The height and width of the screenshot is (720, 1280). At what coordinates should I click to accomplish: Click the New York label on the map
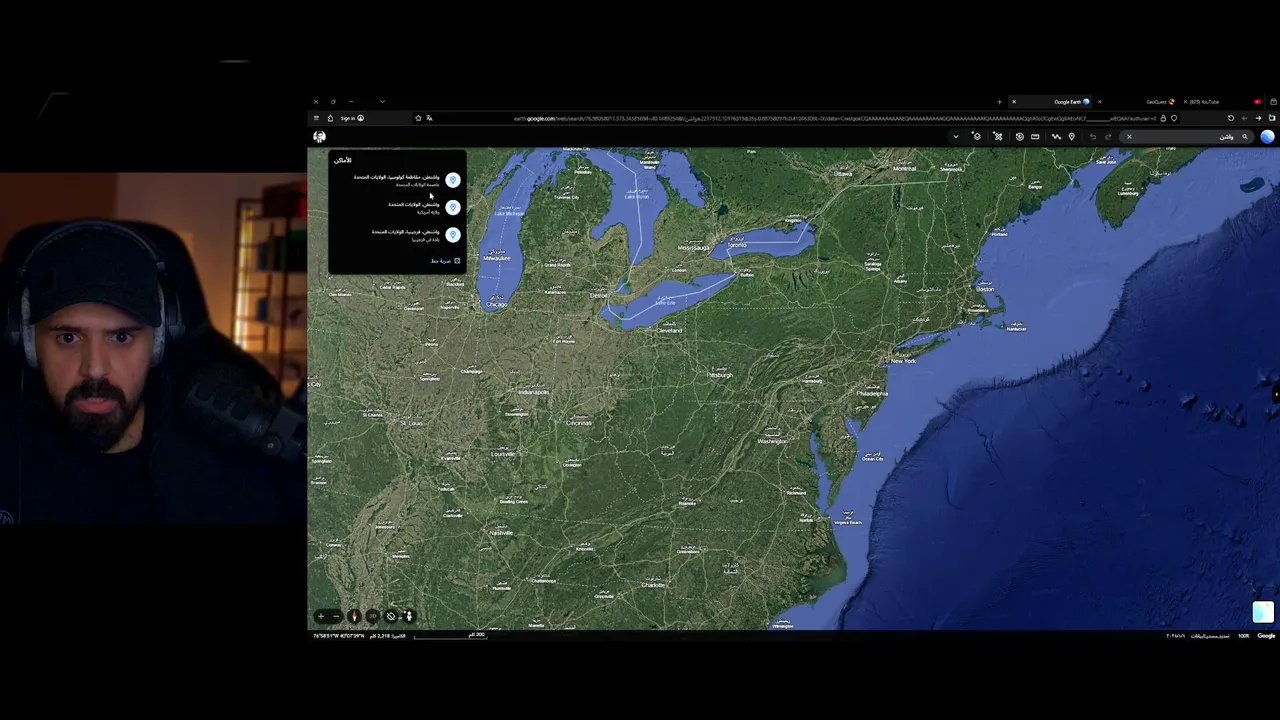coord(903,361)
